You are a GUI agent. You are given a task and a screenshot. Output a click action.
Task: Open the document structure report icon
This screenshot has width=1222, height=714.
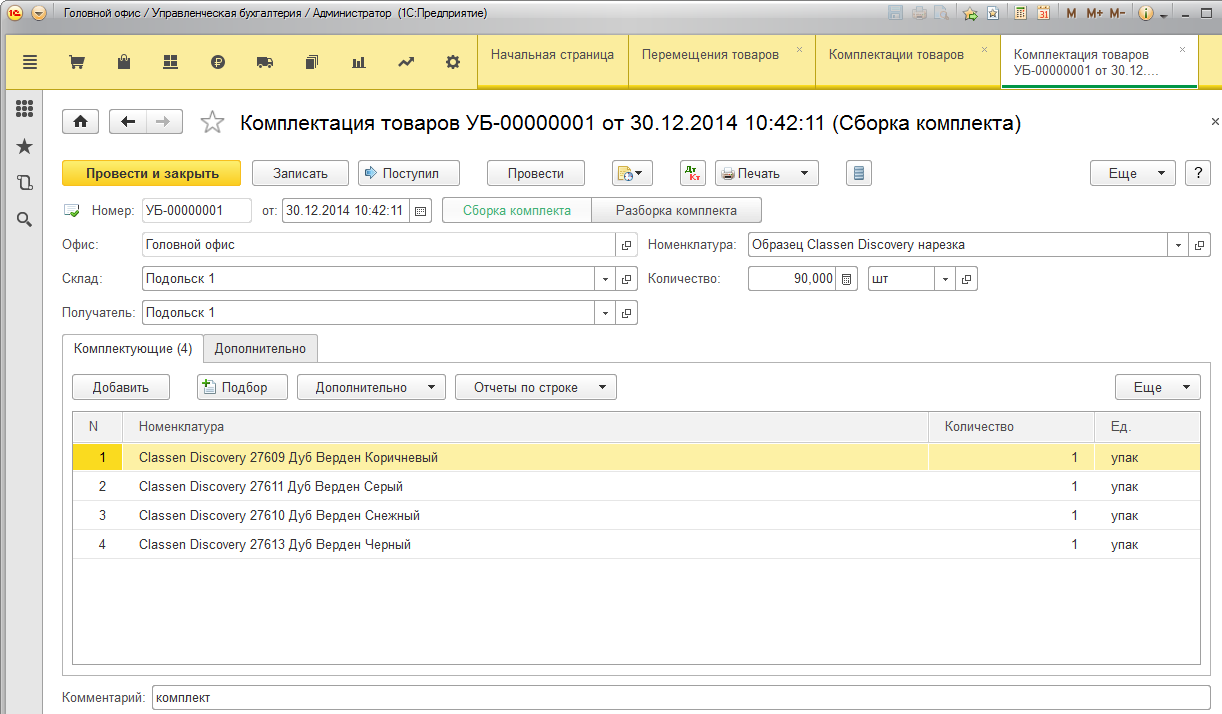[859, 173]
